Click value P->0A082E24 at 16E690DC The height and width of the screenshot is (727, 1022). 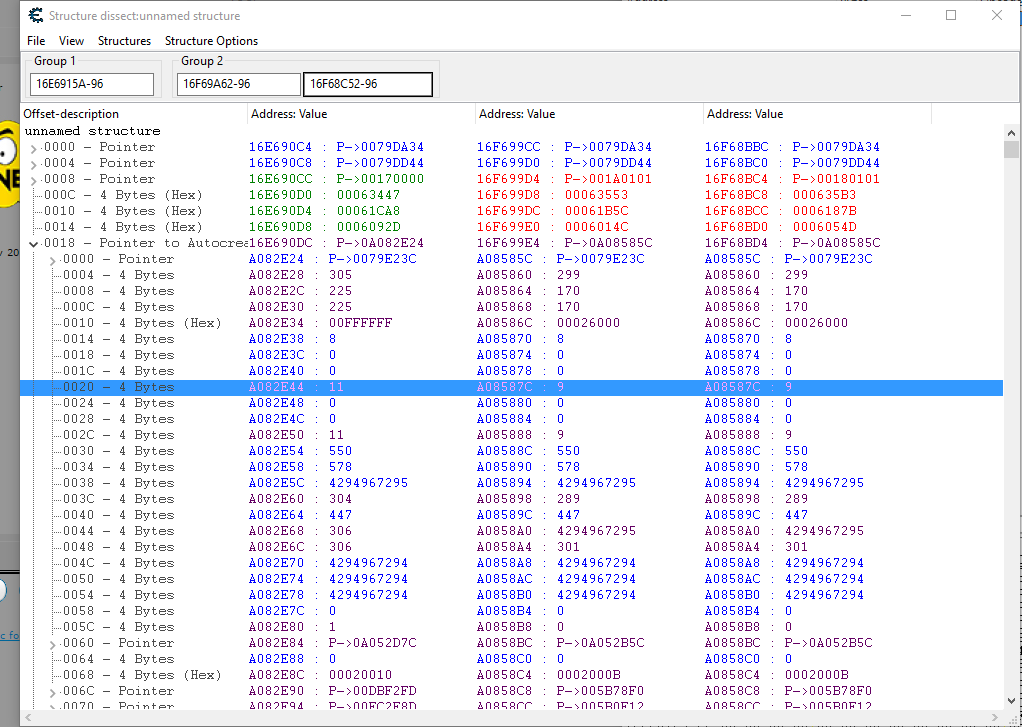click(380, 243)
